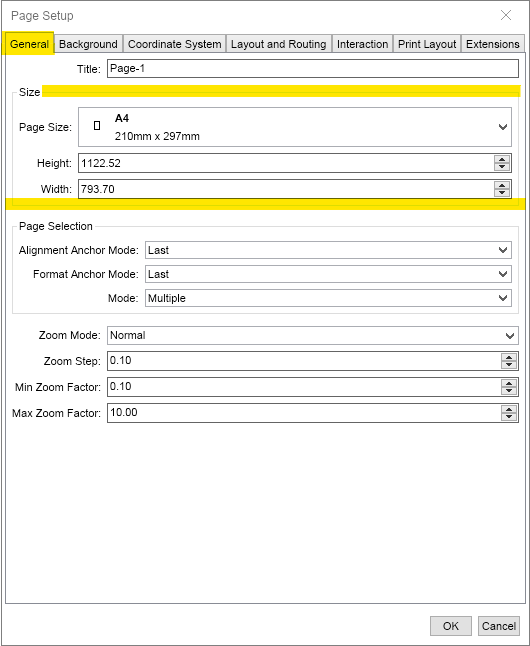The image size is (530, 646).
Task: Decrease the Width value with down arrow
Action: (x=502, y=193)
